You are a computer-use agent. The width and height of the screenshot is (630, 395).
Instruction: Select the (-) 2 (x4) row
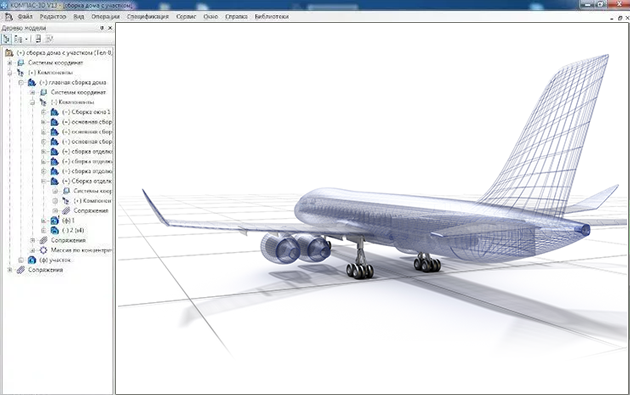[73, 230]
